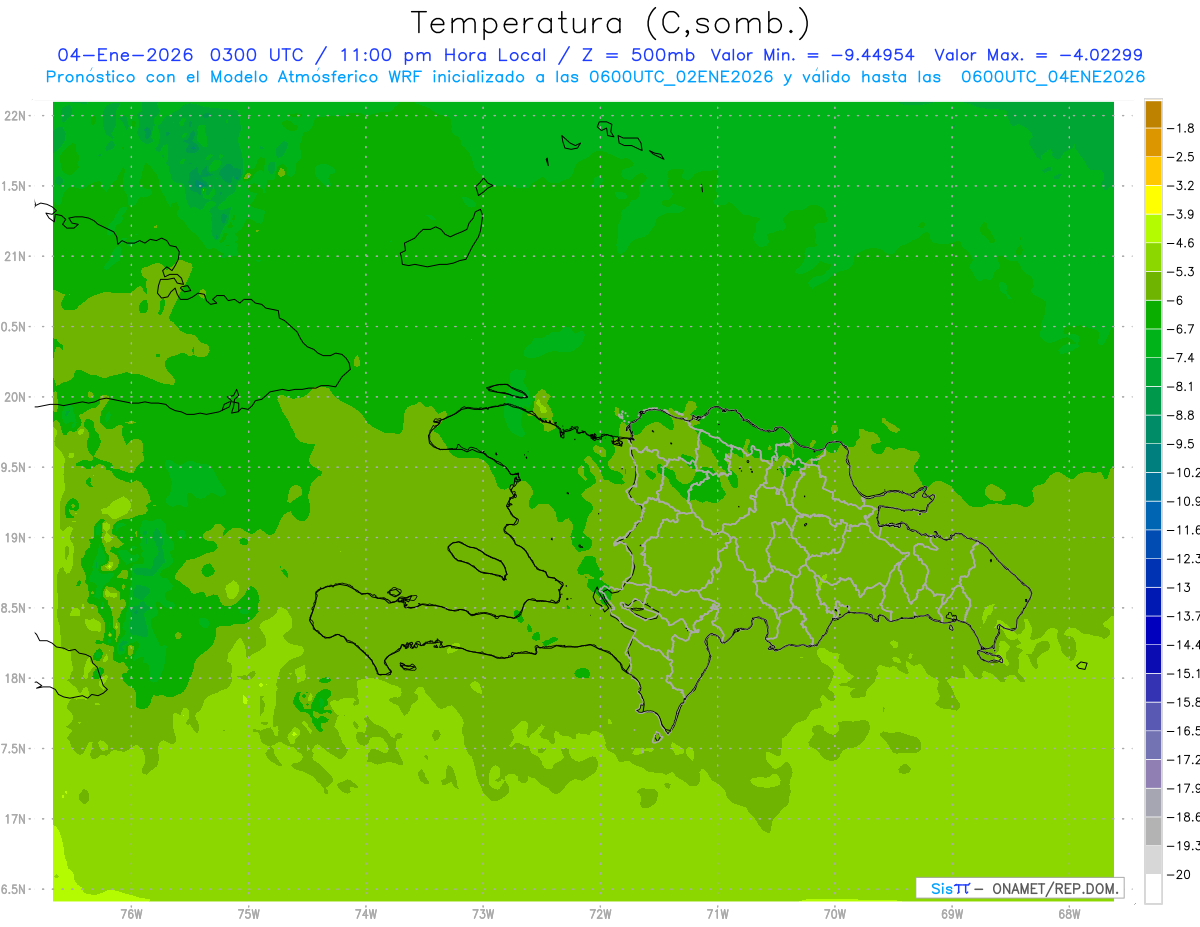Click the "-4.6" colorbar label
Screen dimensions: 1200x927
[1183, 243]
